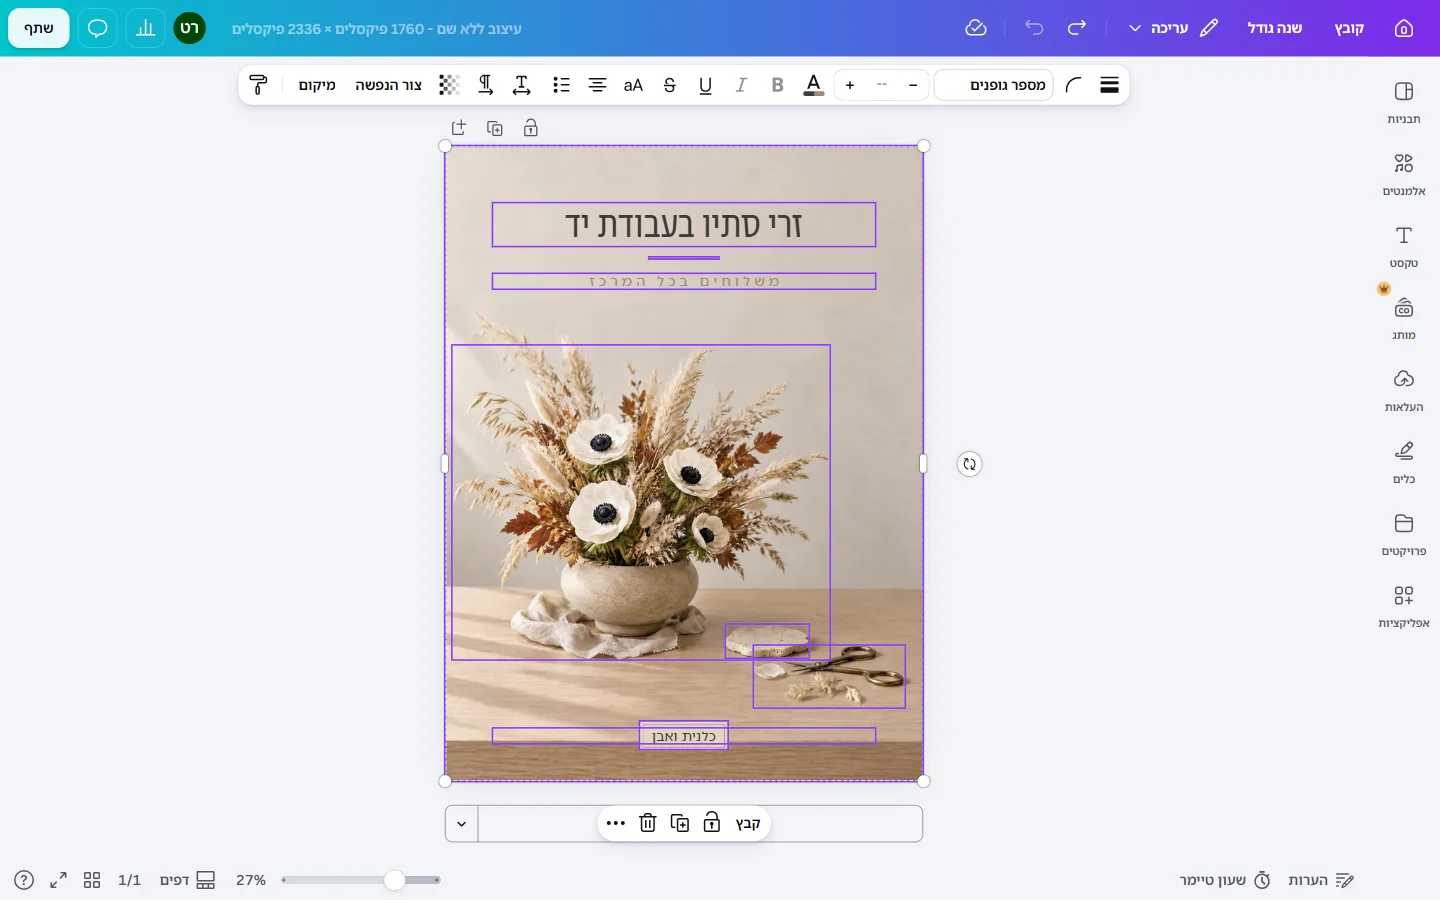Check cloud save status icon
The width and height of the screenshot is (1440, 900).
click(976, 28)
